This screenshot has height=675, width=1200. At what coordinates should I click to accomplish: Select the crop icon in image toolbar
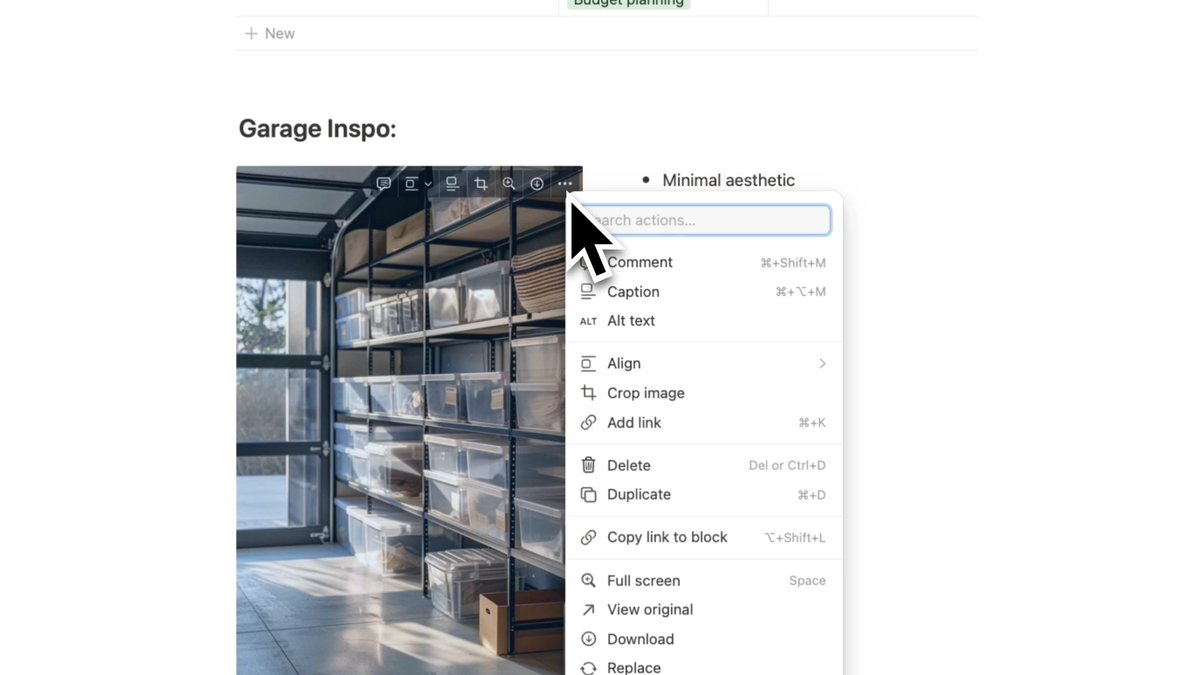coord(481,184)
